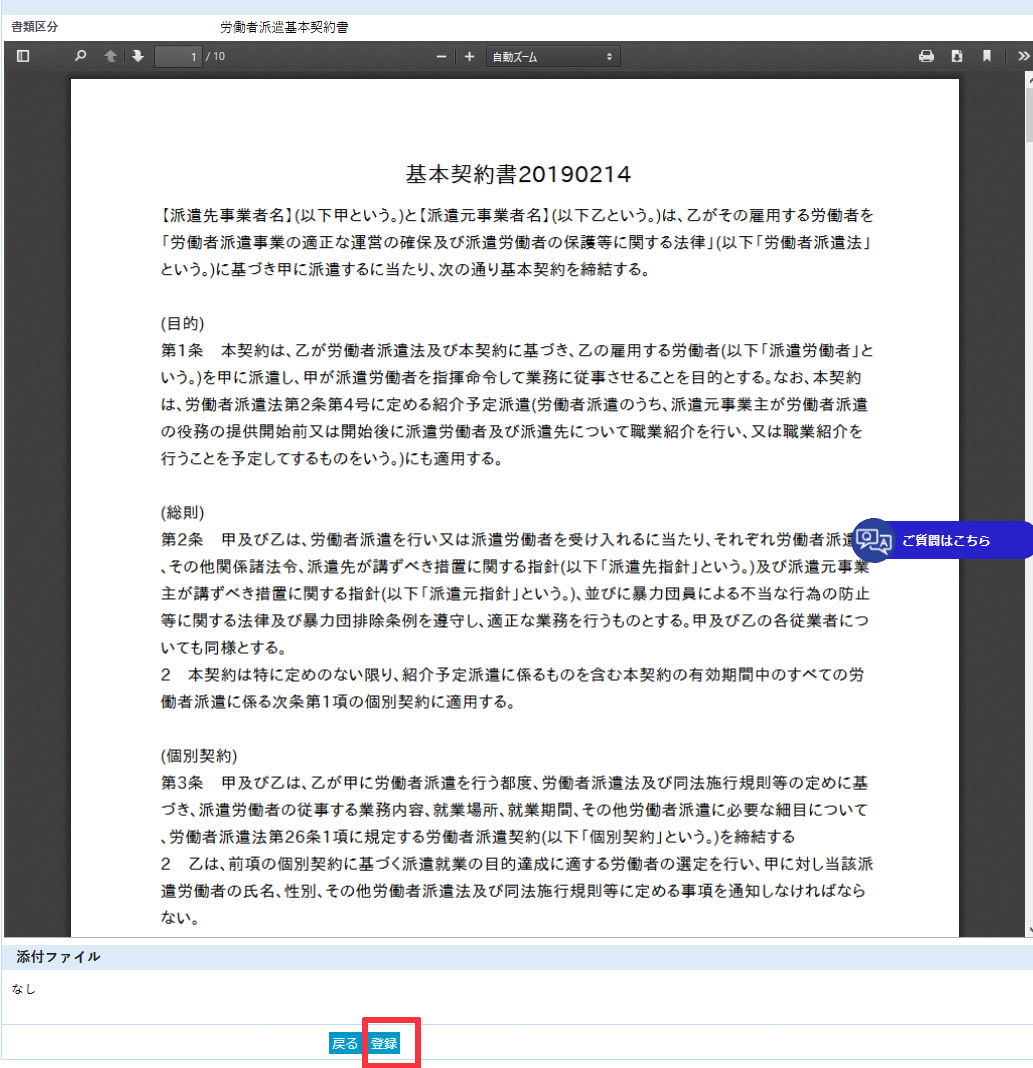Screen dimensions: 1033x1068
Task: Open the find-in-document search tool
Action: 80,57
